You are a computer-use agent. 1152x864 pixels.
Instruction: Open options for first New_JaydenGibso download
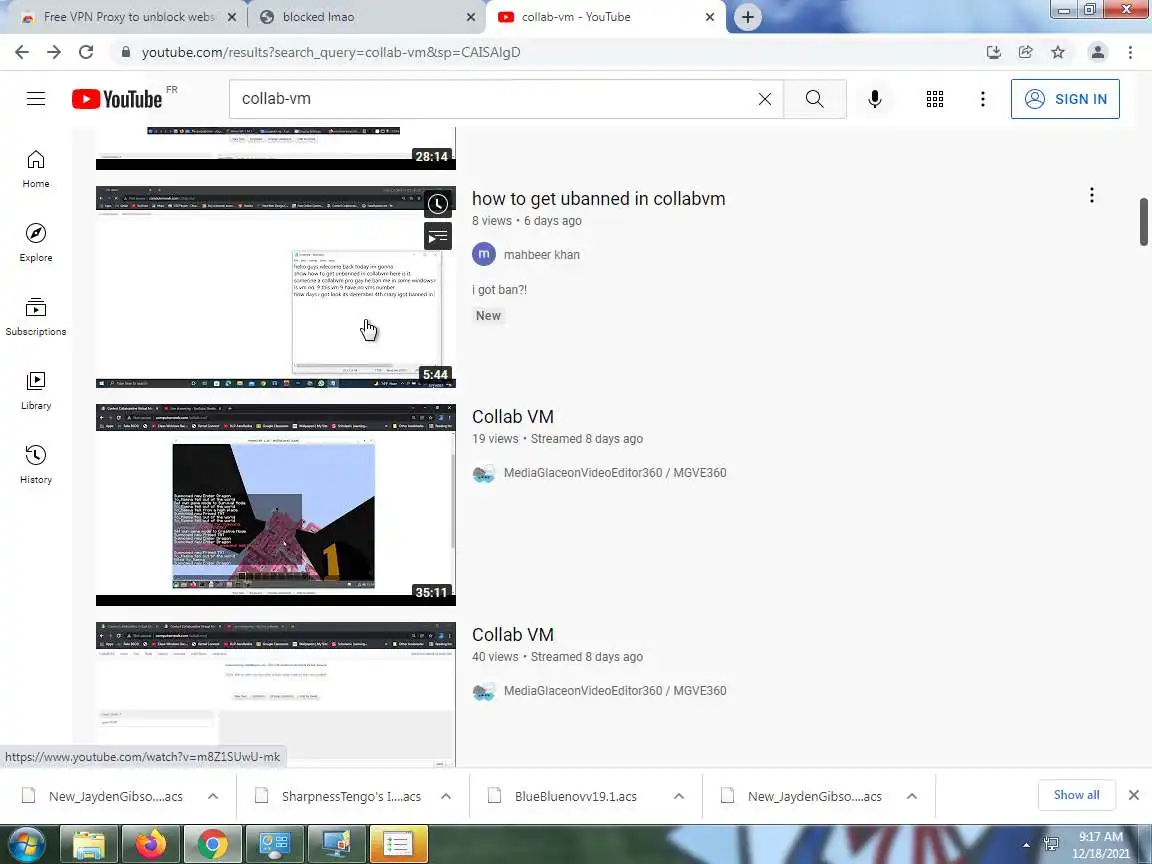[213, 796]
